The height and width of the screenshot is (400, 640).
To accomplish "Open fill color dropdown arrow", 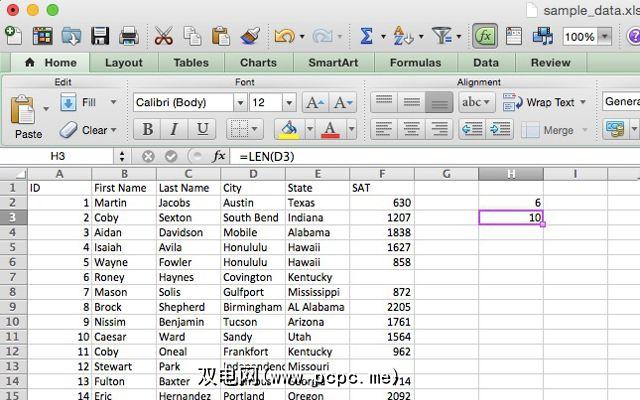I will click(310, 129).
